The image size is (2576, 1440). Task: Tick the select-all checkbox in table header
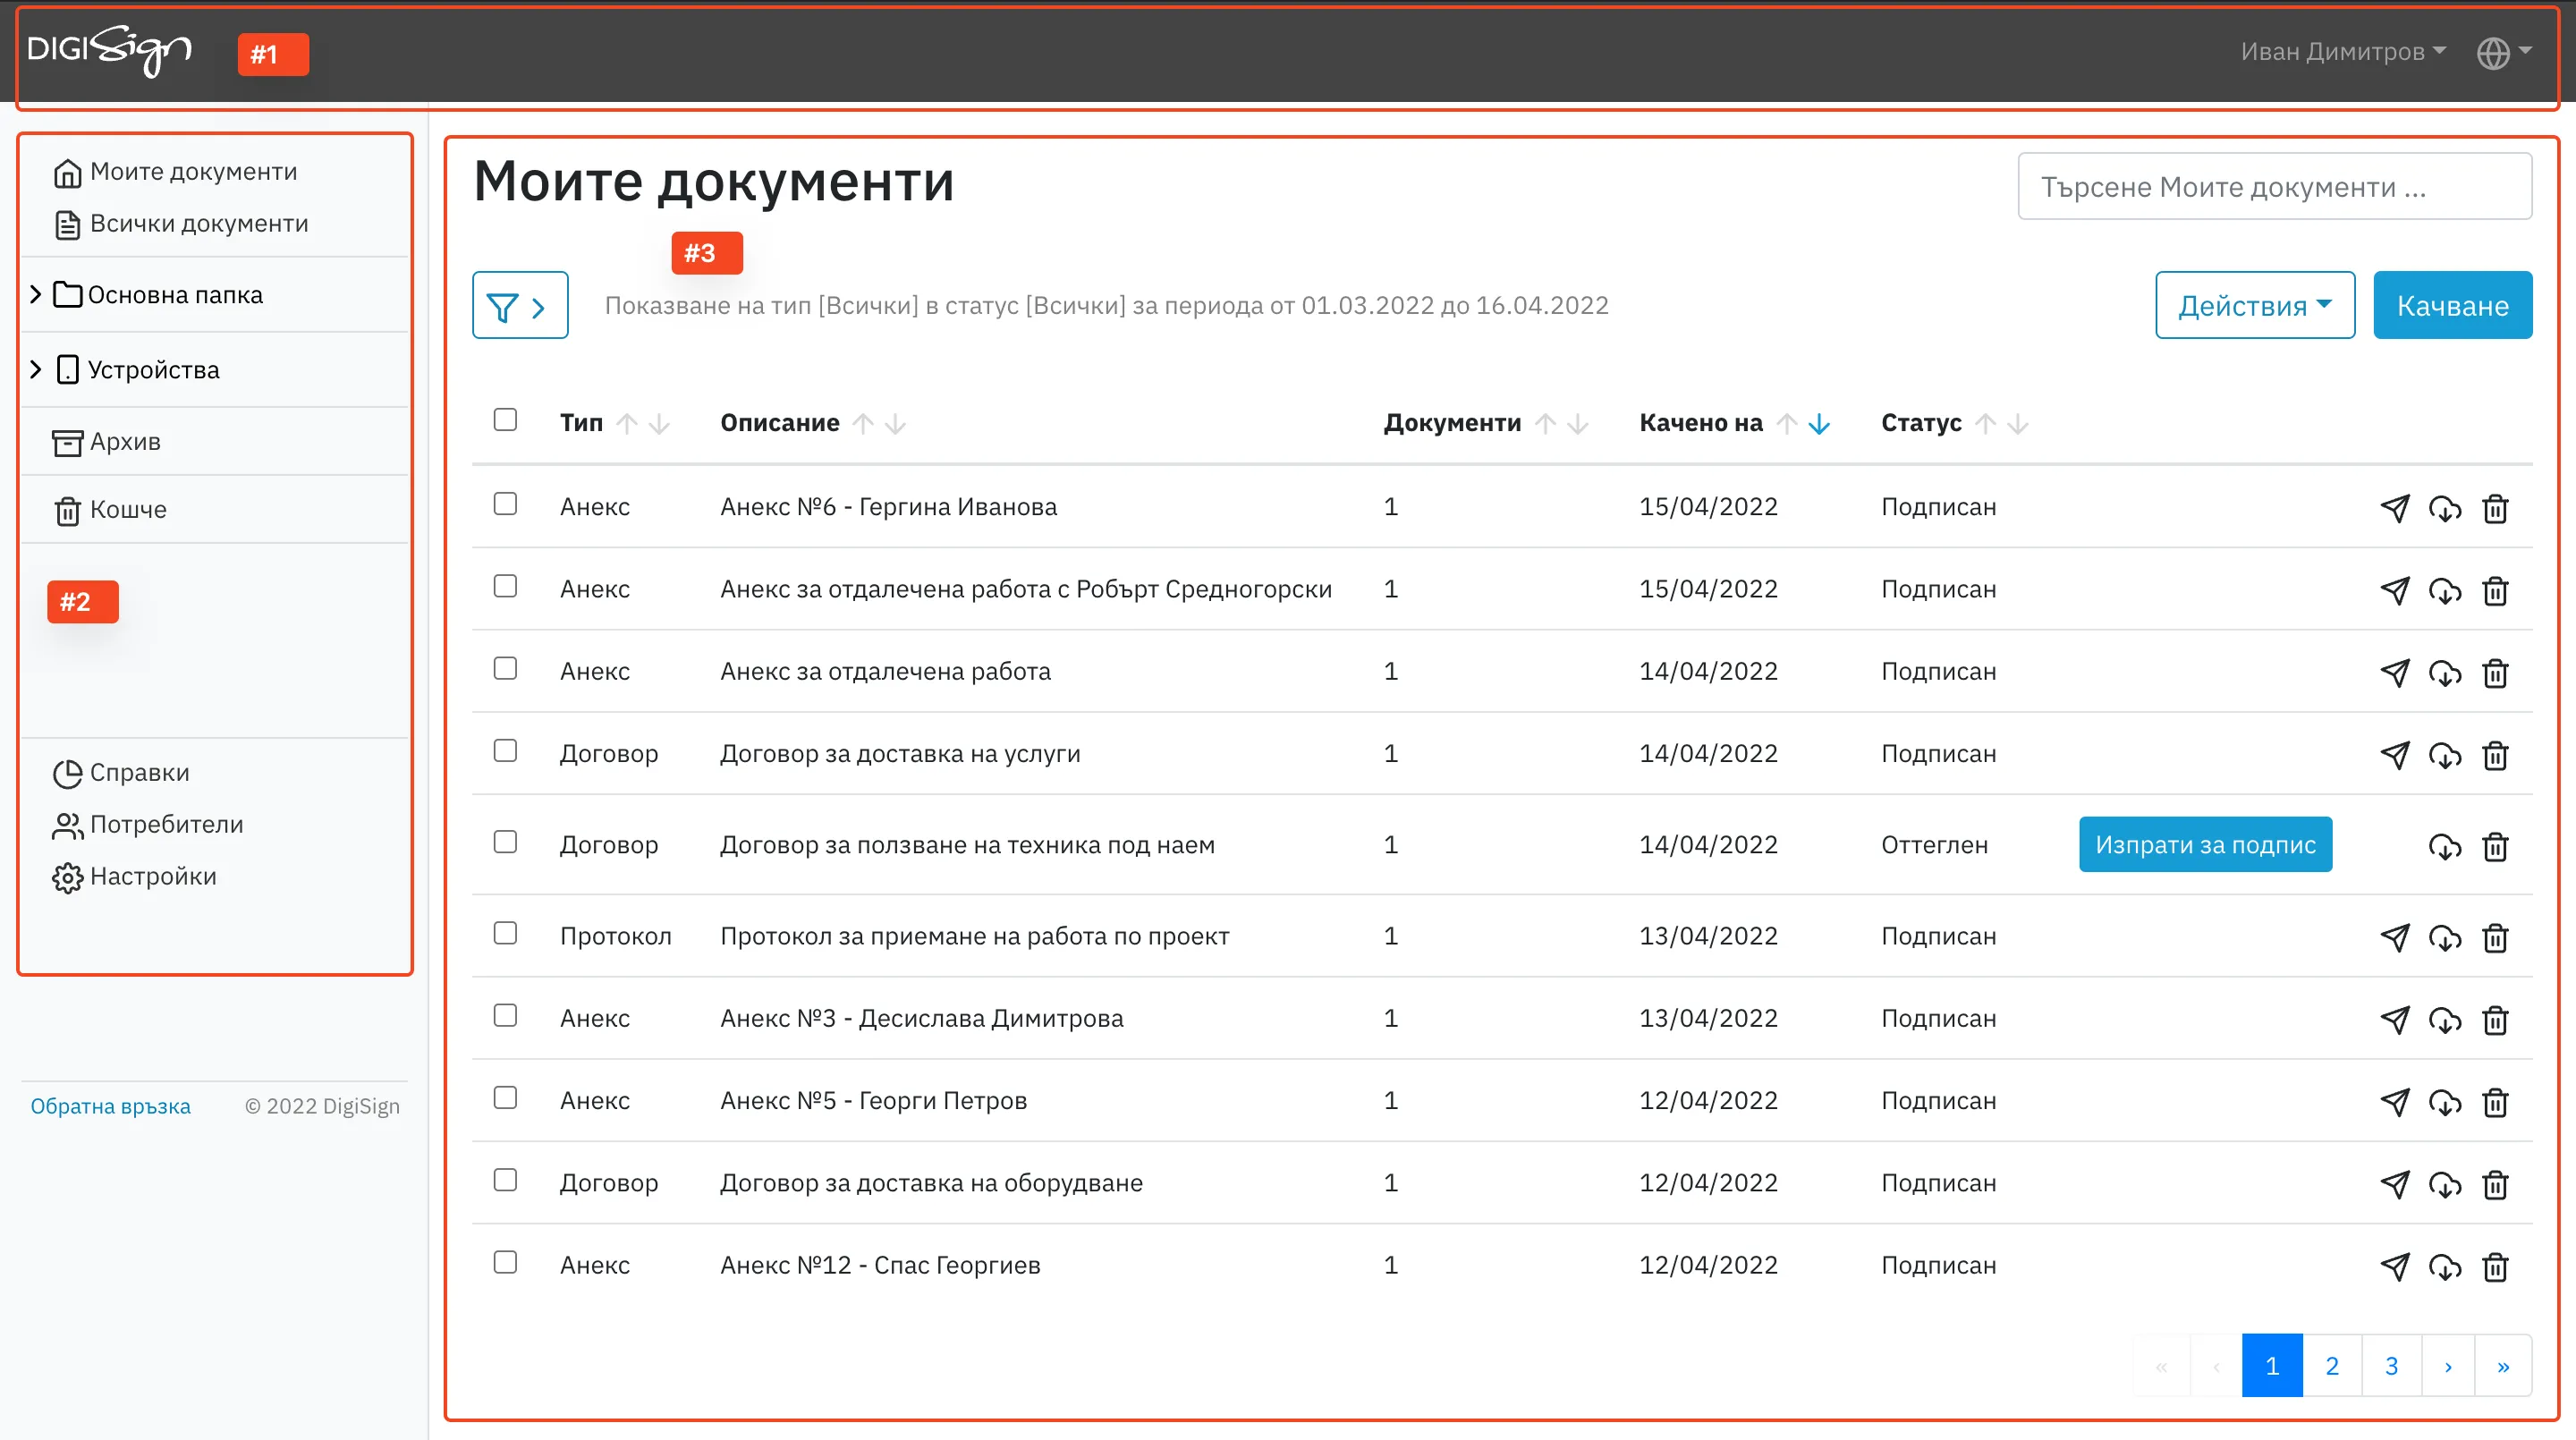(x=505, y=419)
